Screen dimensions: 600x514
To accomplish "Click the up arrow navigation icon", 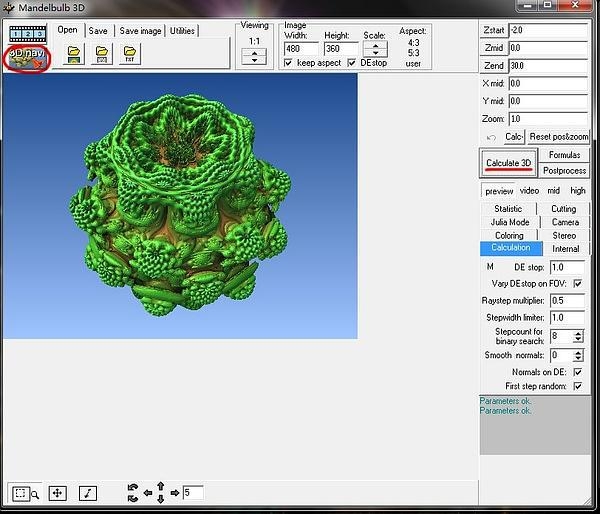I will 160,487.
